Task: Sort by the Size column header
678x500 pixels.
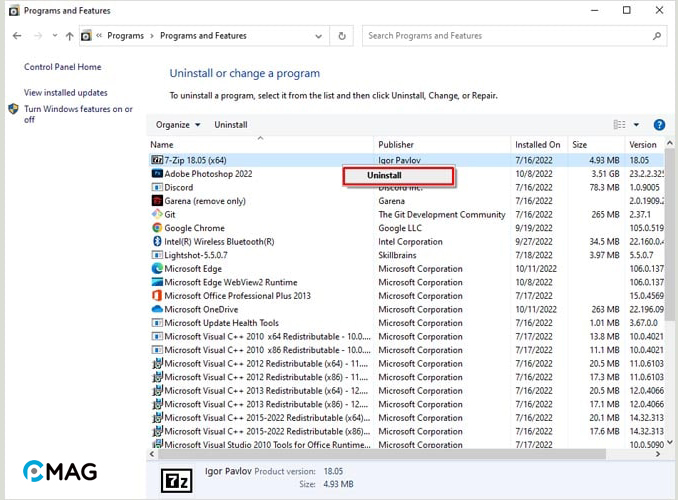Action: tap(596, 144)
